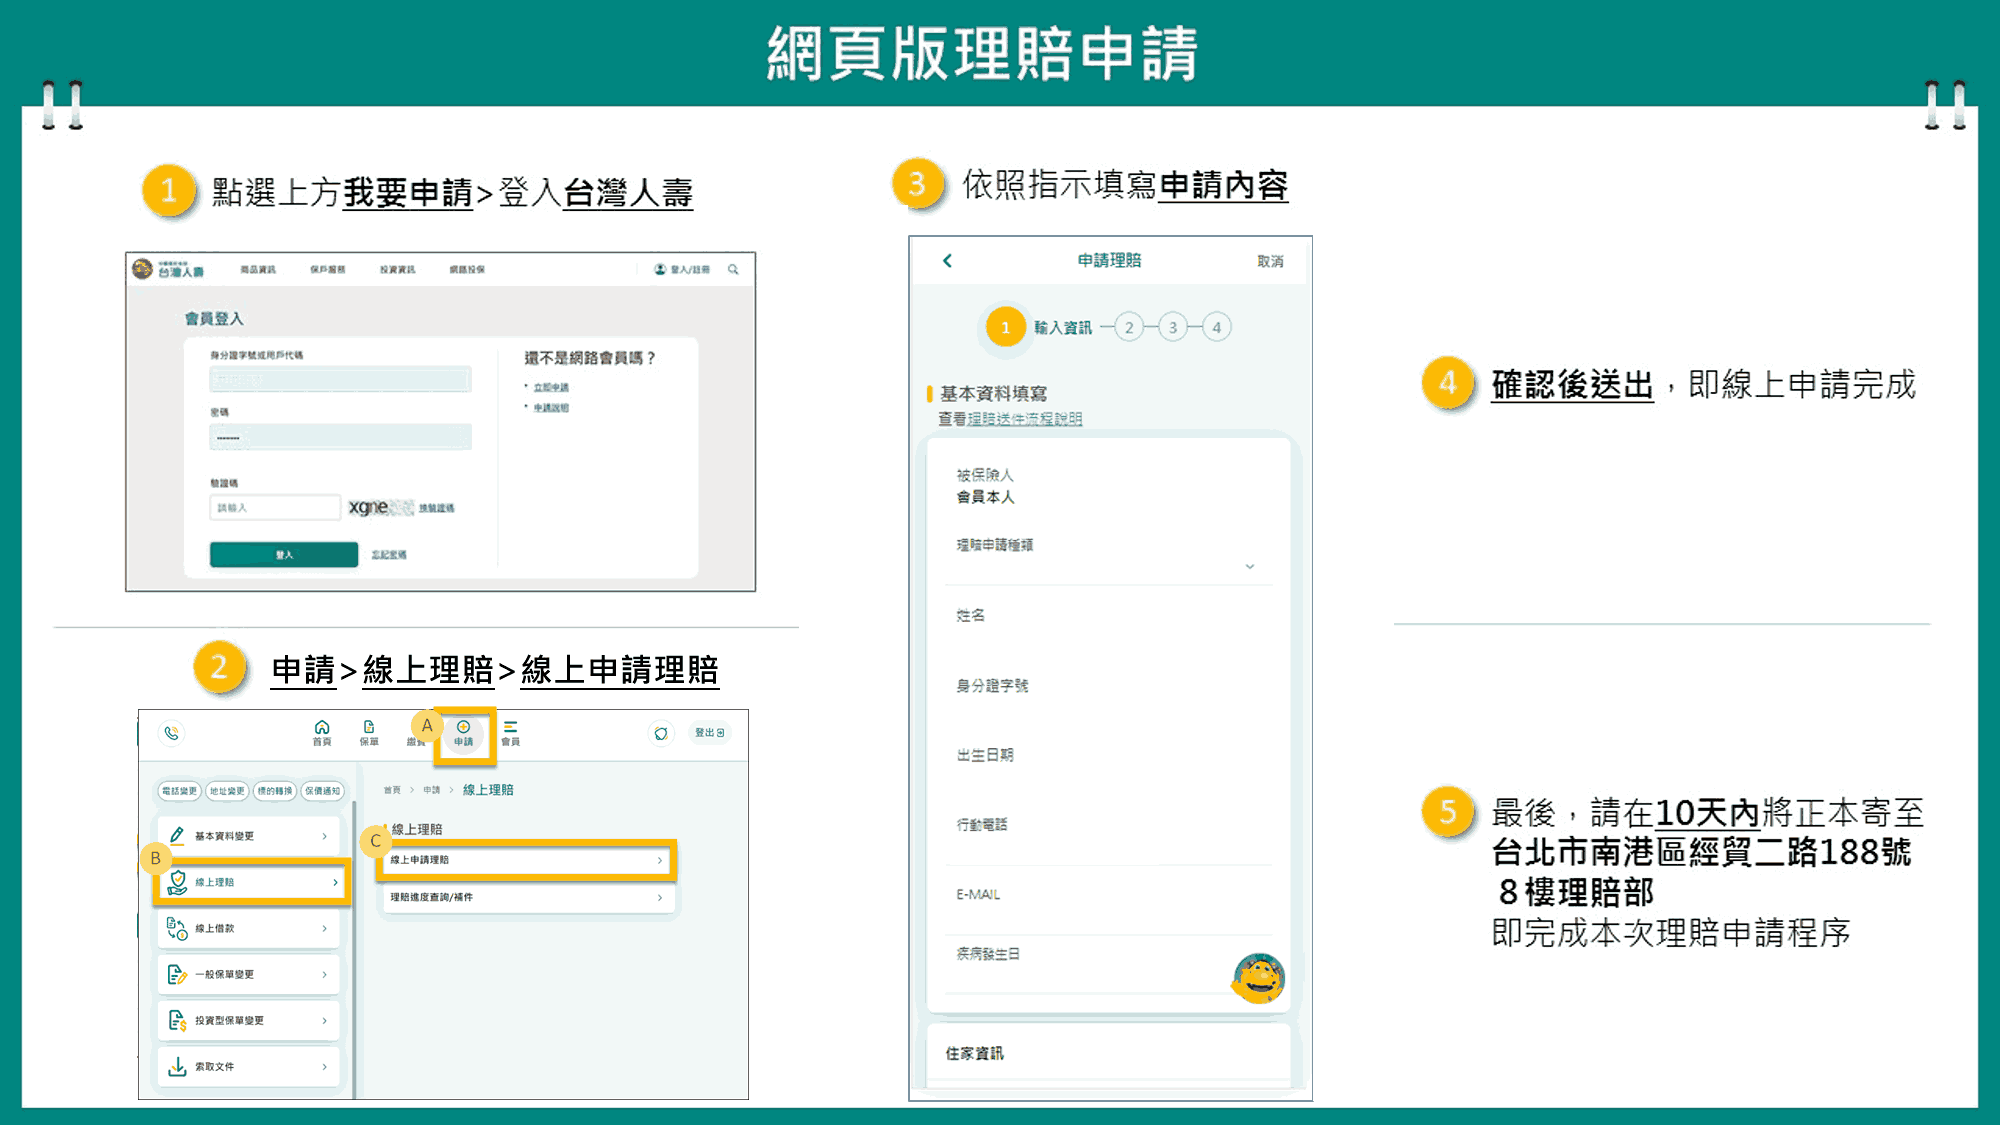Open the 投資資訊 menu on the login page
2000x1125 pixels.
[397, 269]
